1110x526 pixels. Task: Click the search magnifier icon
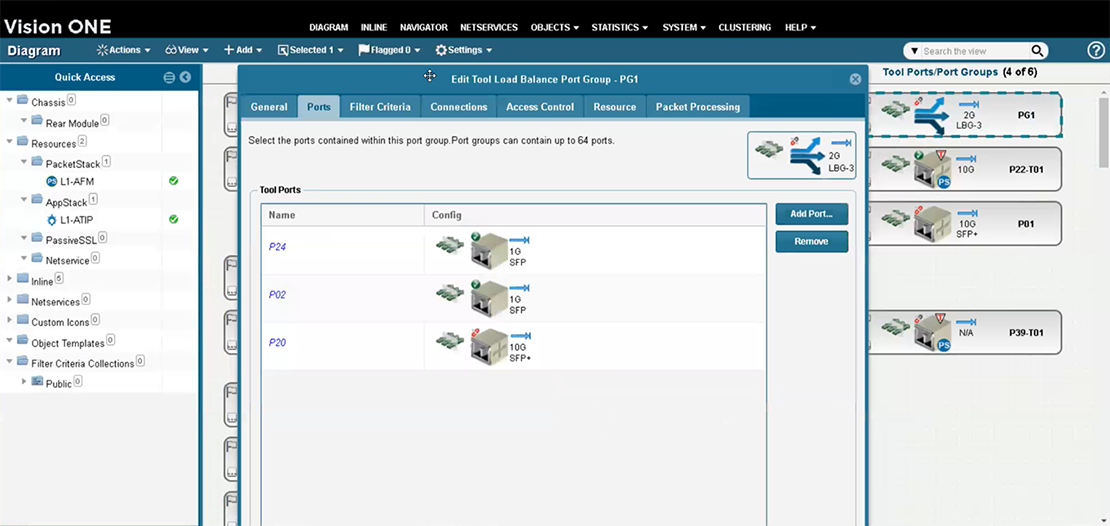click(x=1038, y=50)
